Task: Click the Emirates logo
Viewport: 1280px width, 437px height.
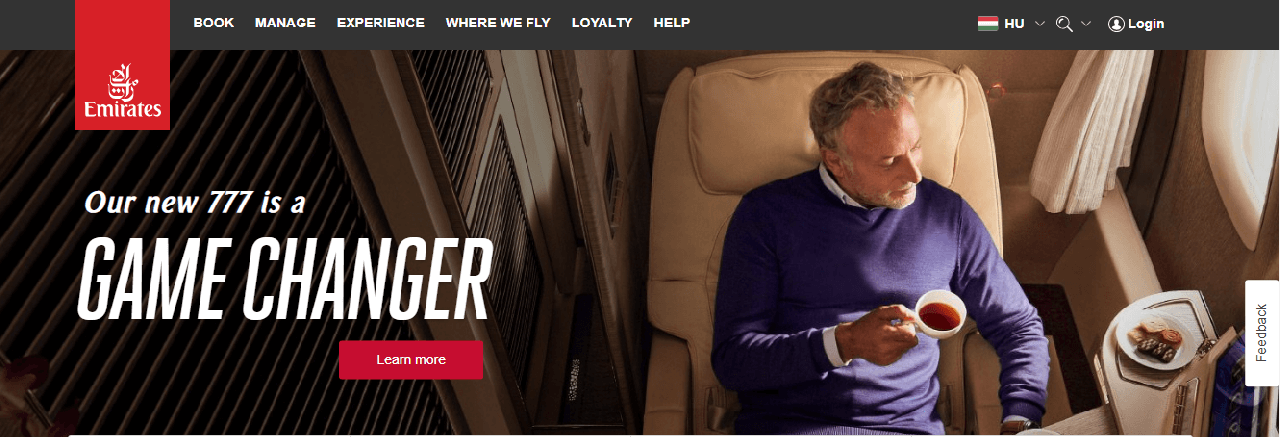Action: coord(122,65)
